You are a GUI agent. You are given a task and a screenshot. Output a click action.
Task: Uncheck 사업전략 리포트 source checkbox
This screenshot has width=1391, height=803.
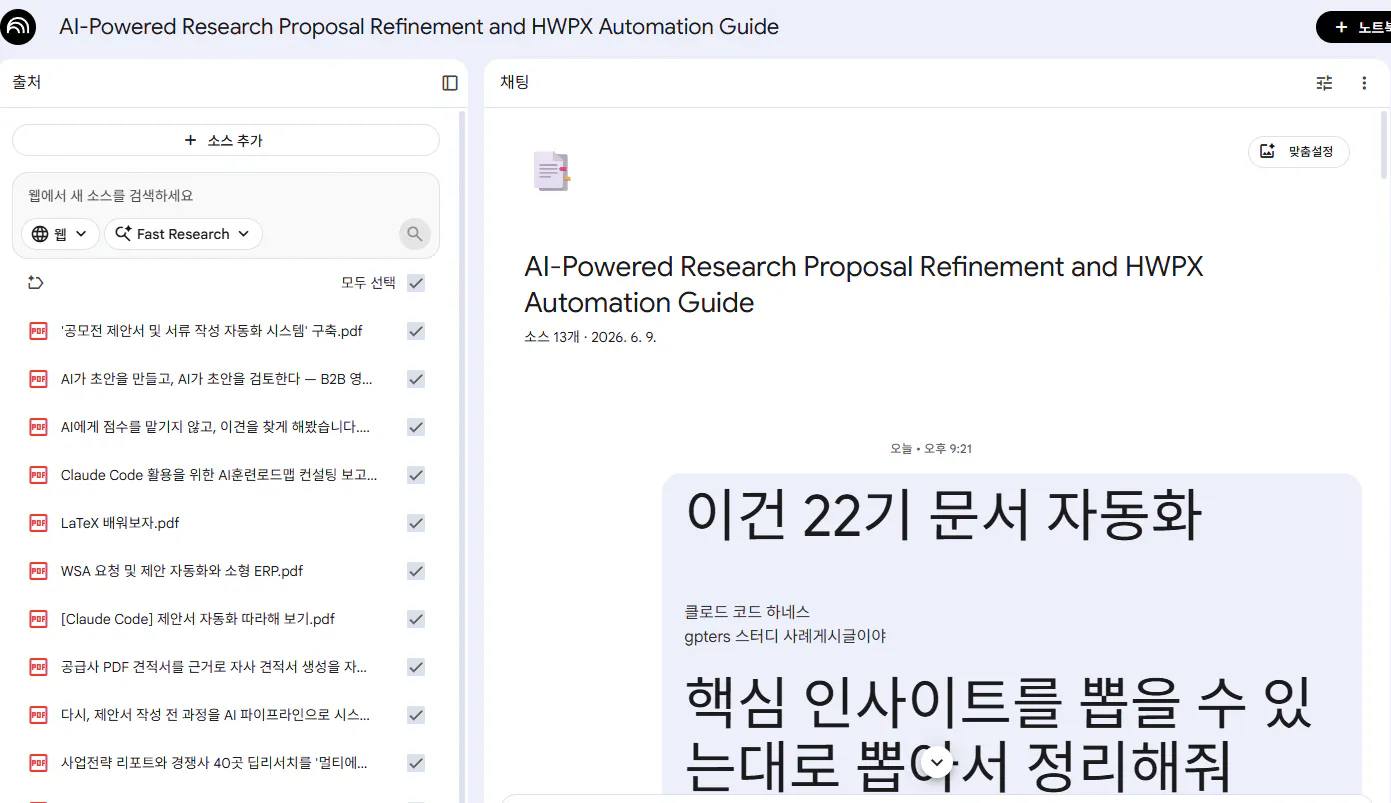pyautogui.click(x=416, y=763)
